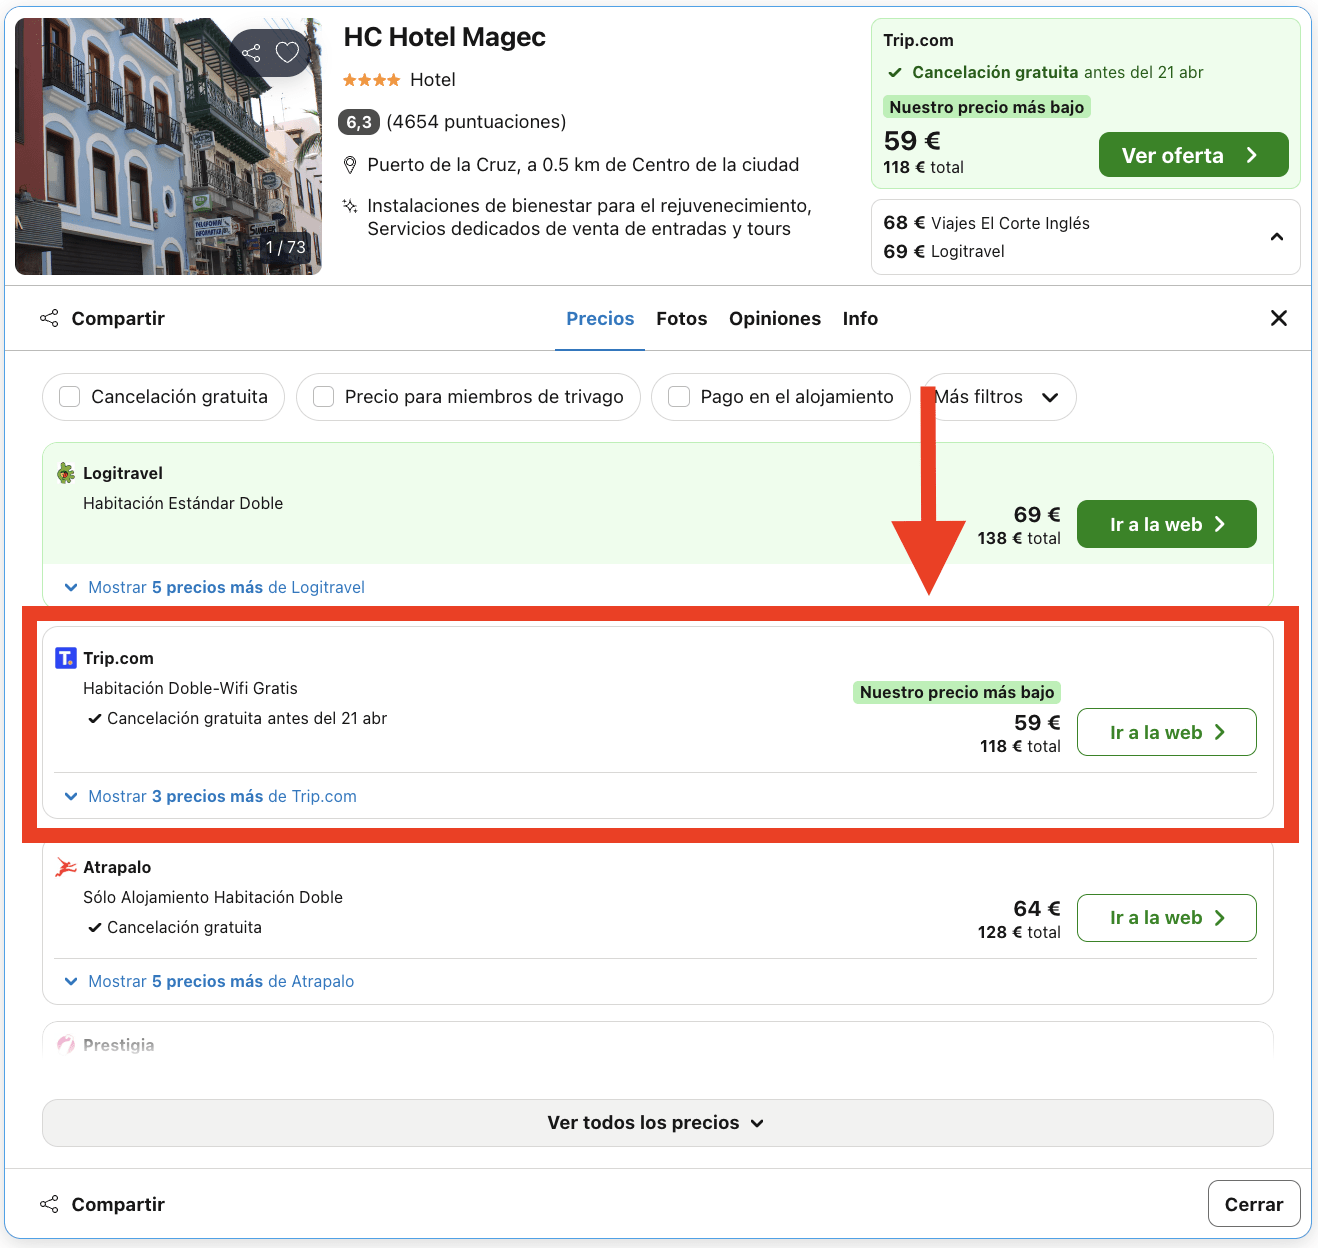The height and width of the screenshot is (1248, 1318).
Task: Click the Logitravel logo icon
Action: (66, 473)
